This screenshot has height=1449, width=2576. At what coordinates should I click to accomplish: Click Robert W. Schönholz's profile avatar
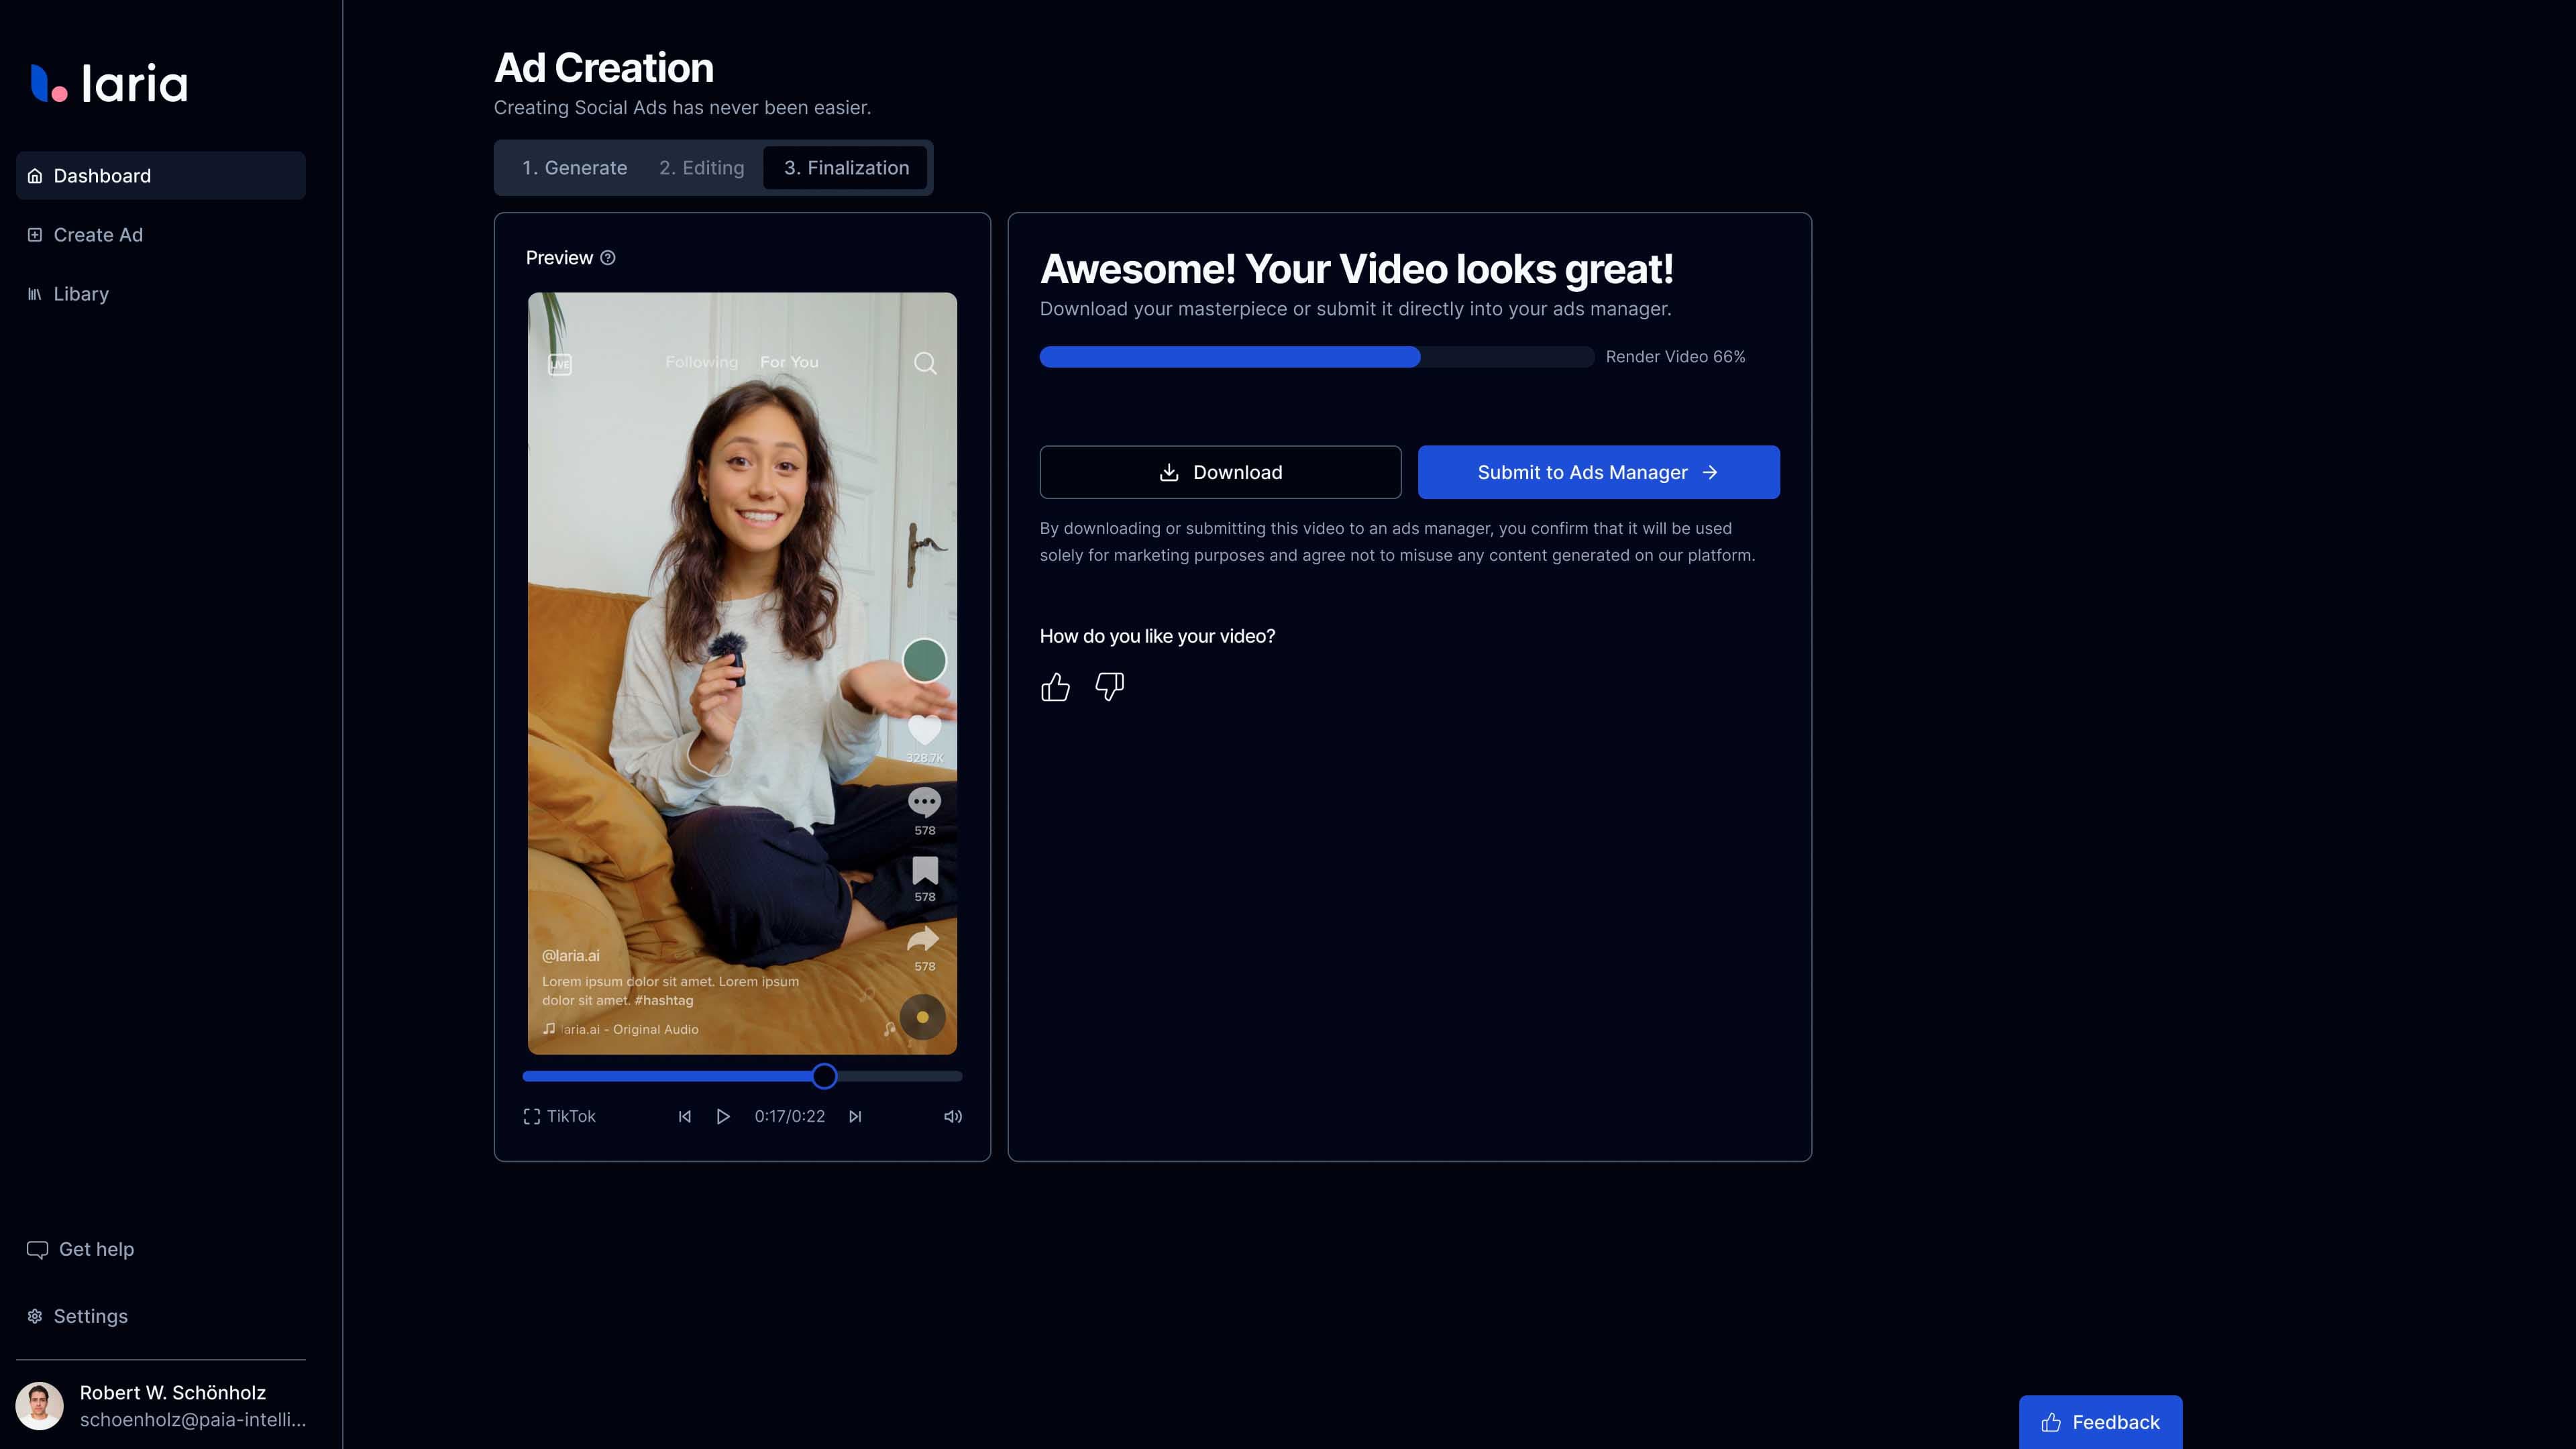[x=40, y=1406]
